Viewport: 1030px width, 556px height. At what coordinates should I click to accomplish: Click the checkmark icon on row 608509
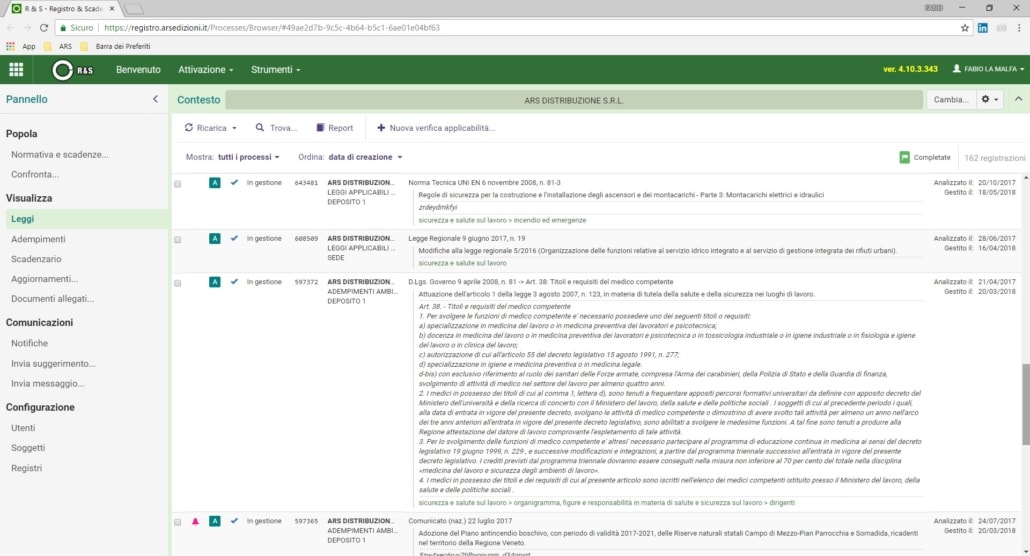pos(234,239)
